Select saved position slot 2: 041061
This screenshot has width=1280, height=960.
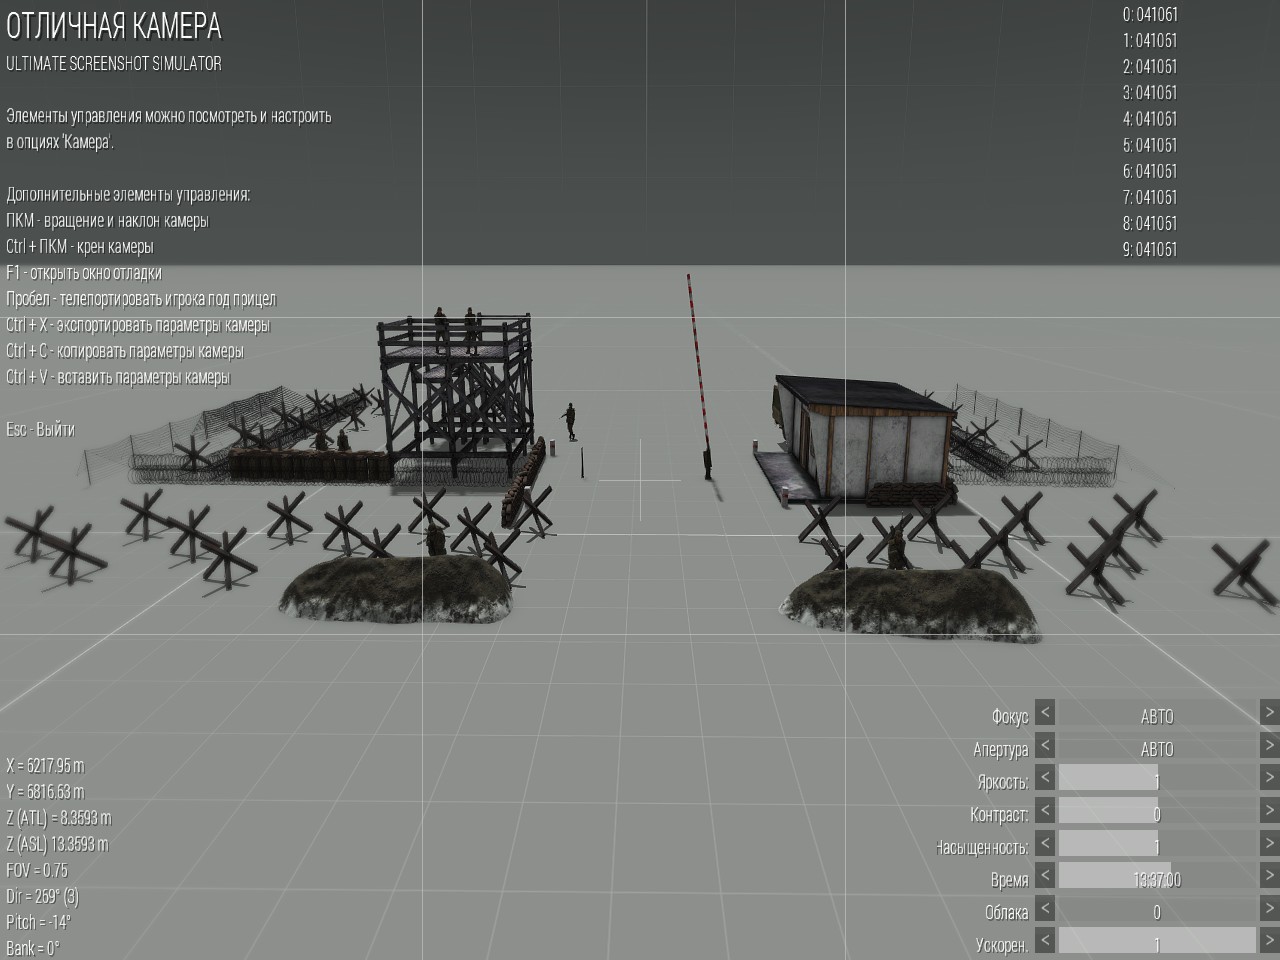click(x=1149, y=66)
